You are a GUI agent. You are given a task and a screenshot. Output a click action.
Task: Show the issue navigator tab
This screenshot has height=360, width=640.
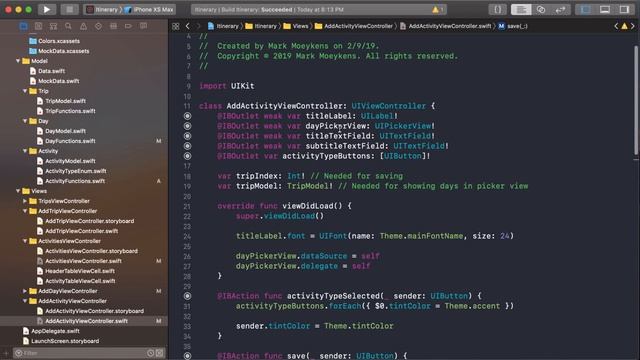(83, 26)
